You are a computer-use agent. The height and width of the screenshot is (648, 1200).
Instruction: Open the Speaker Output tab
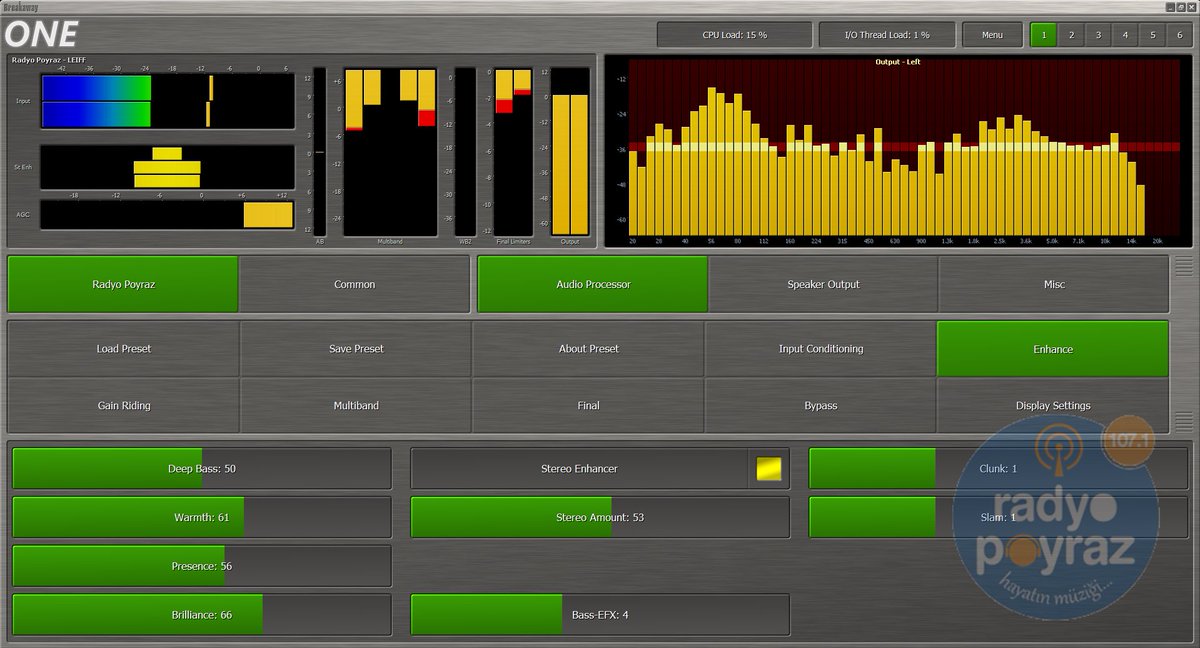pos(823,284)
